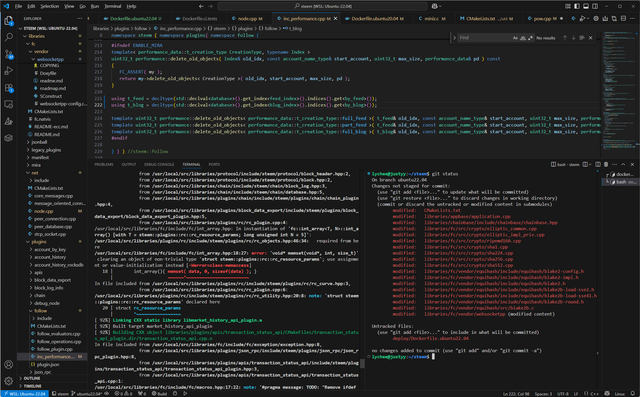The width and height of the screenshot is (640, 397).
Task: Collapse the plugins folder in explorer
Action: pyautogui.click(x=39, y=242)
